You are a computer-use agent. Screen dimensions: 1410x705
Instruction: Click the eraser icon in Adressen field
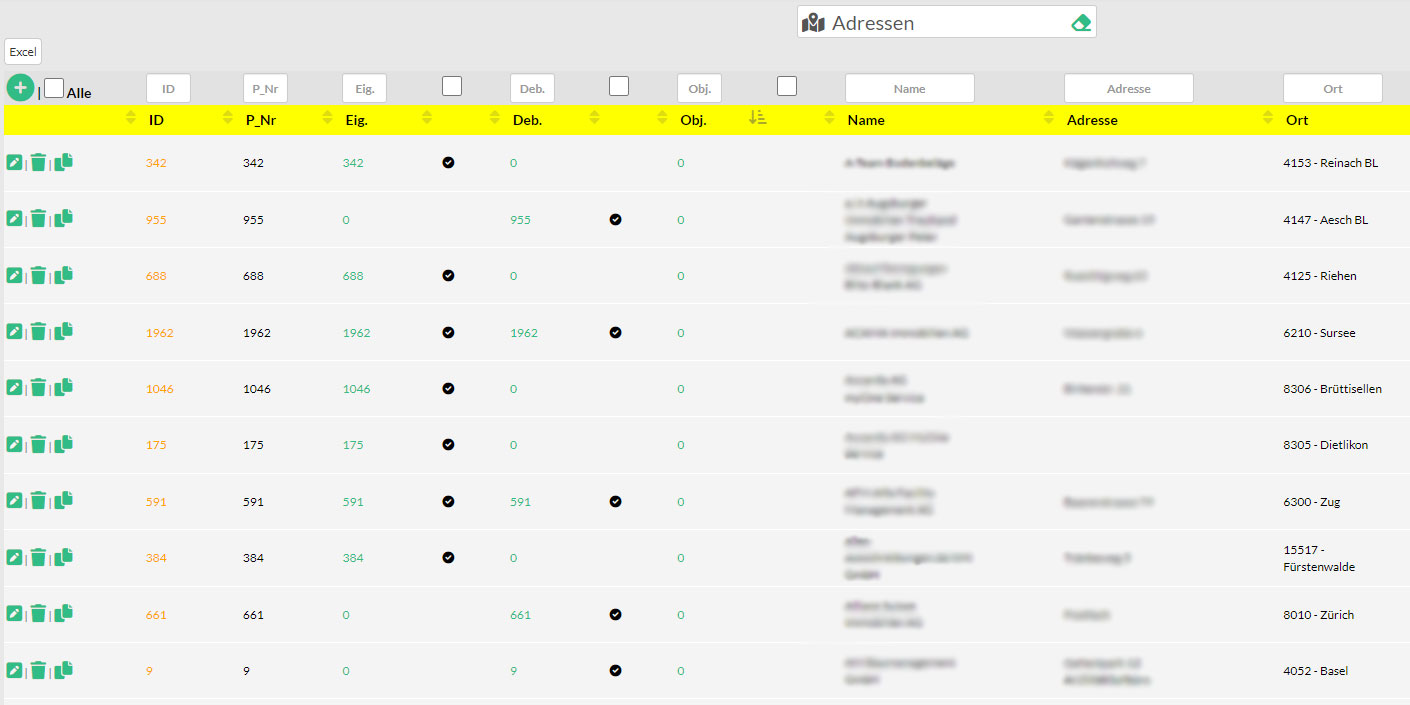coord(1080,23)
